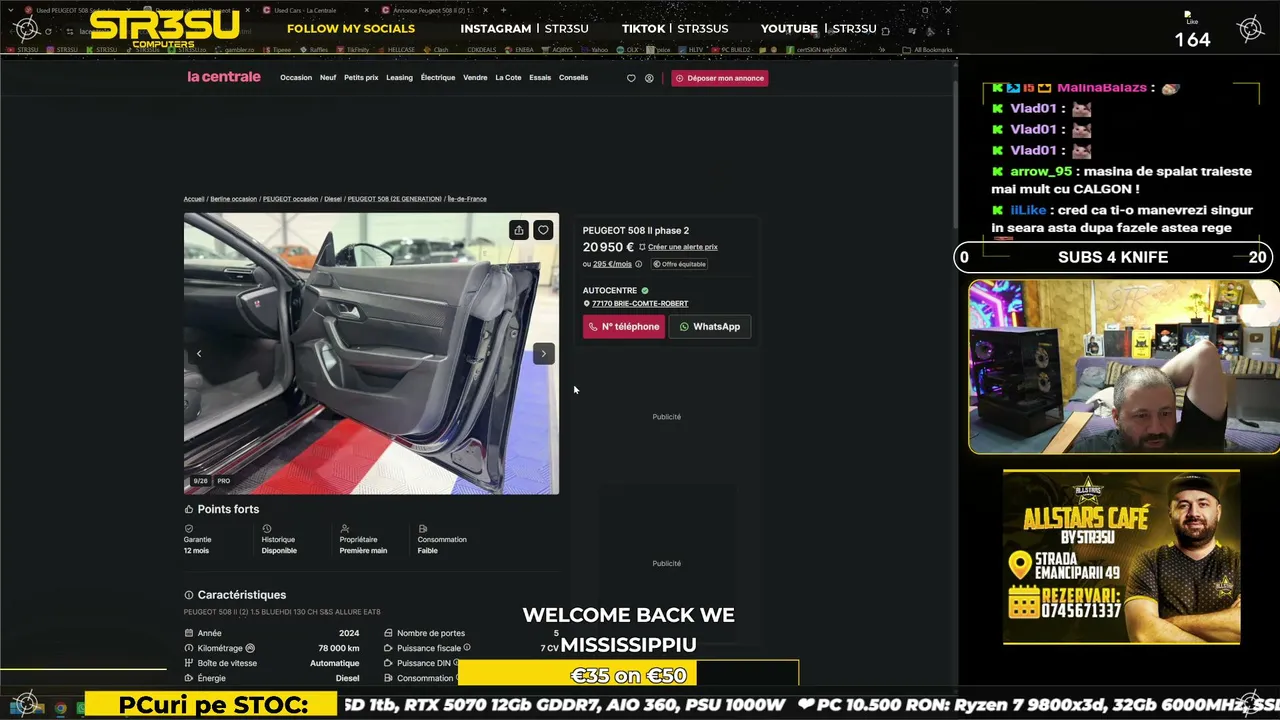This screenshot has width=1280, height=720.
Task: Click the info icon beside Puissance fiscale
Action: 467,648
